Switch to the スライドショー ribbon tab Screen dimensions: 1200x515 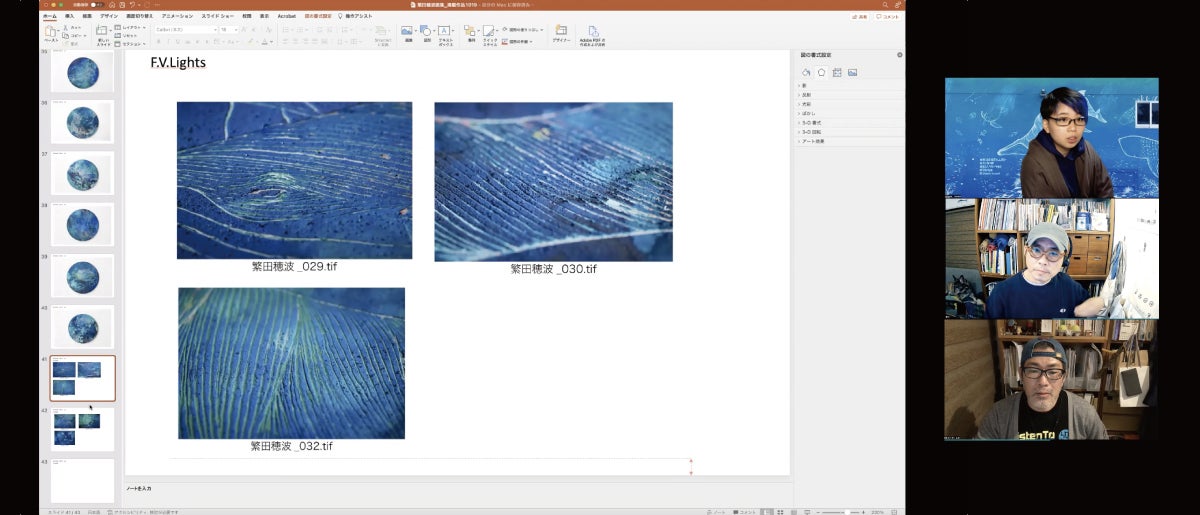(217, 17)
